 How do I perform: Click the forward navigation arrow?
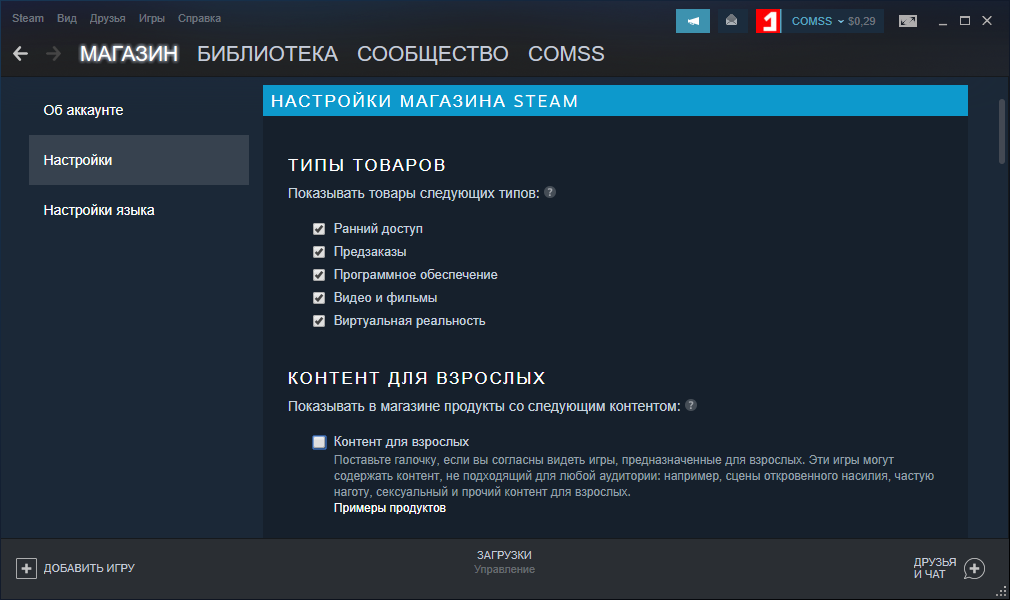tap(53, 53)
